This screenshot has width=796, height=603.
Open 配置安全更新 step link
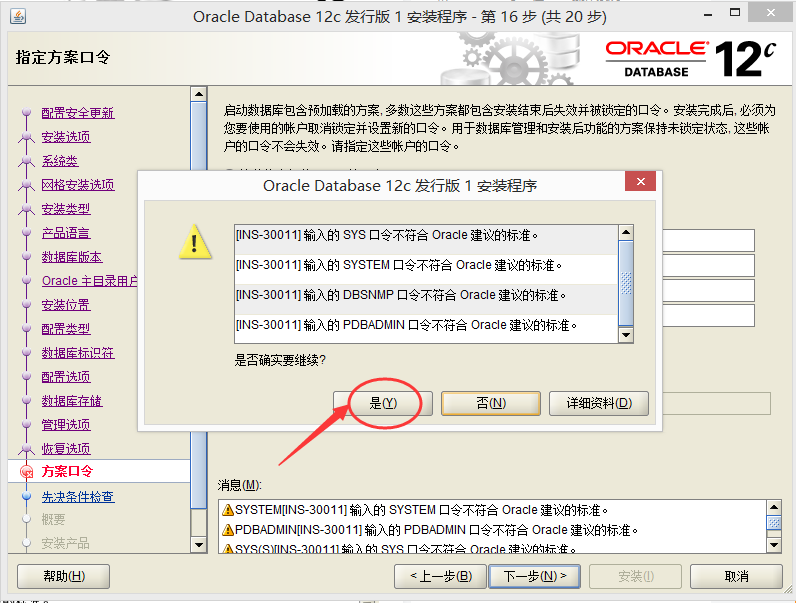[78, 113]
